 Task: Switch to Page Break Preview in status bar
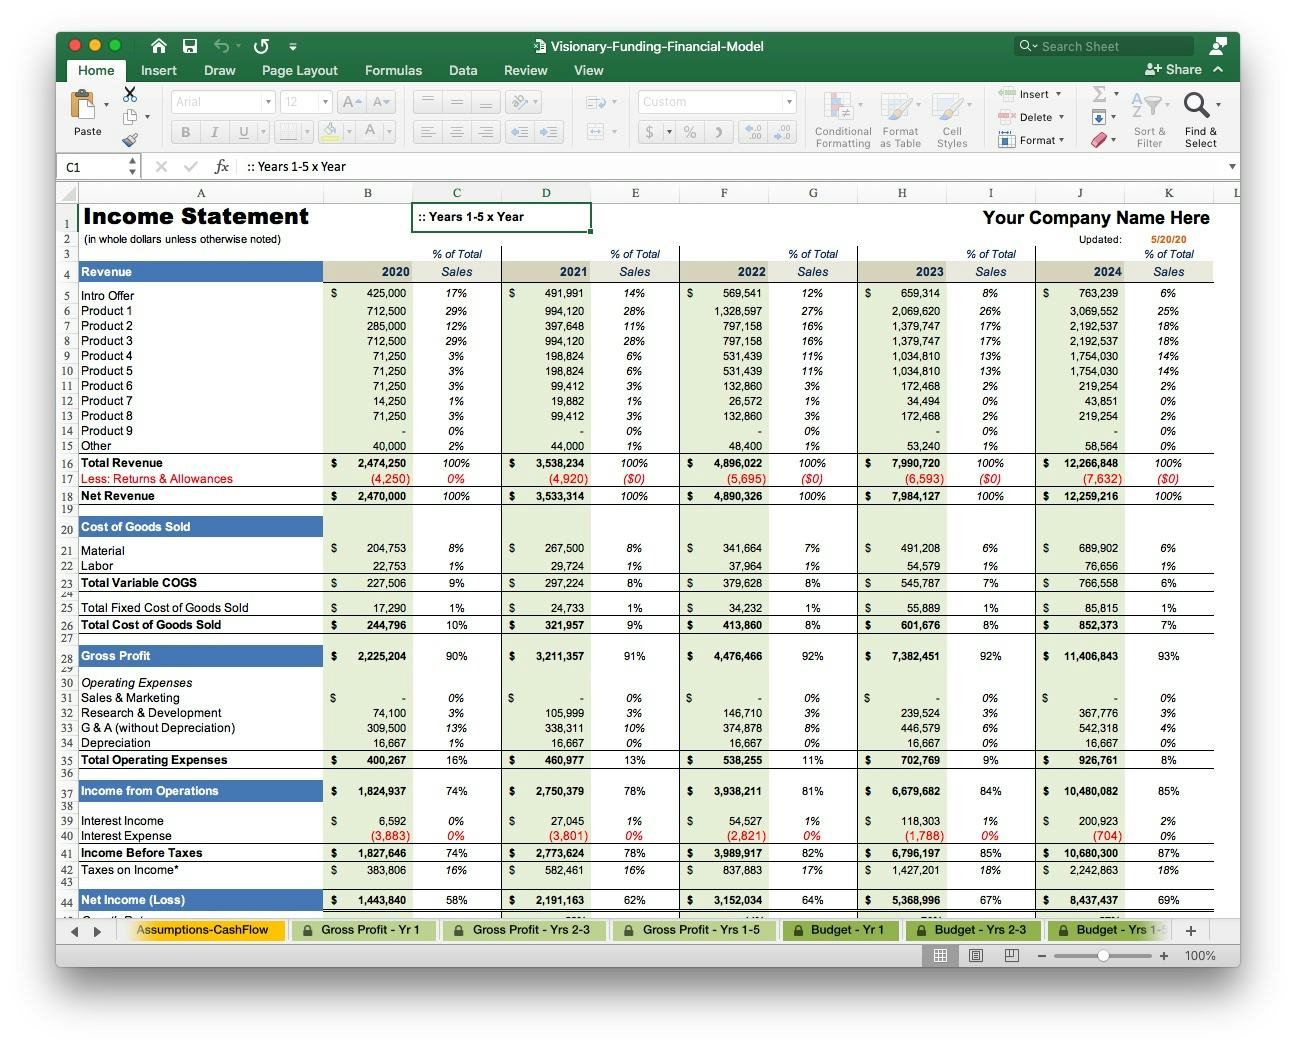click(x=1011, y=956)
